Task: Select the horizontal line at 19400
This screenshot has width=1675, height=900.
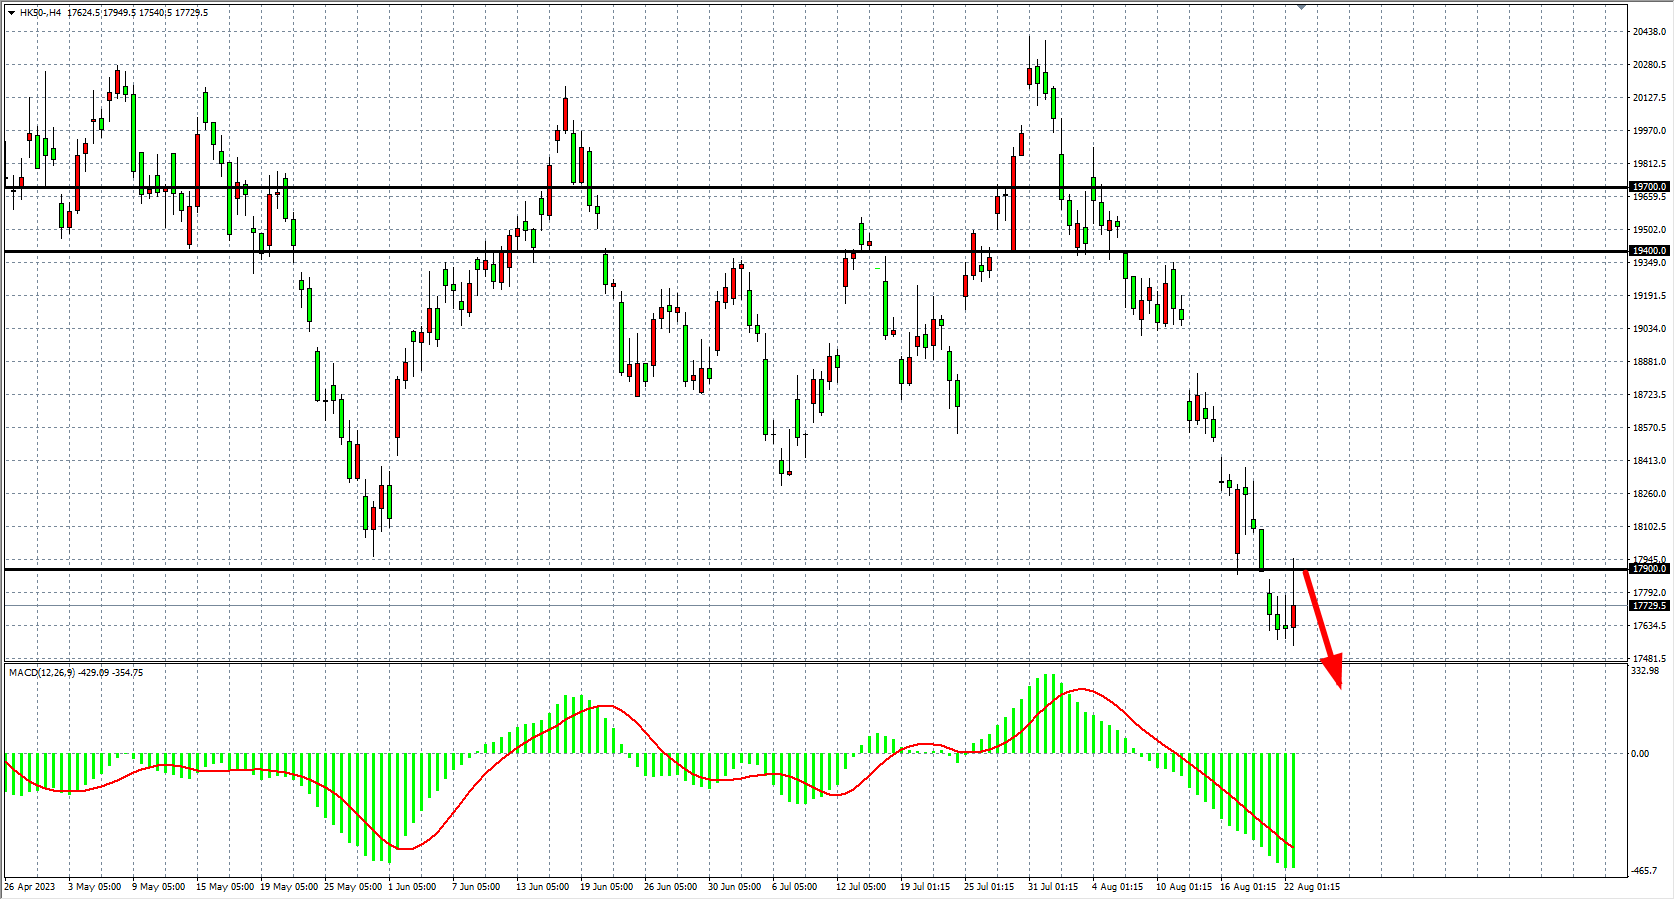Action: (700, 251)
